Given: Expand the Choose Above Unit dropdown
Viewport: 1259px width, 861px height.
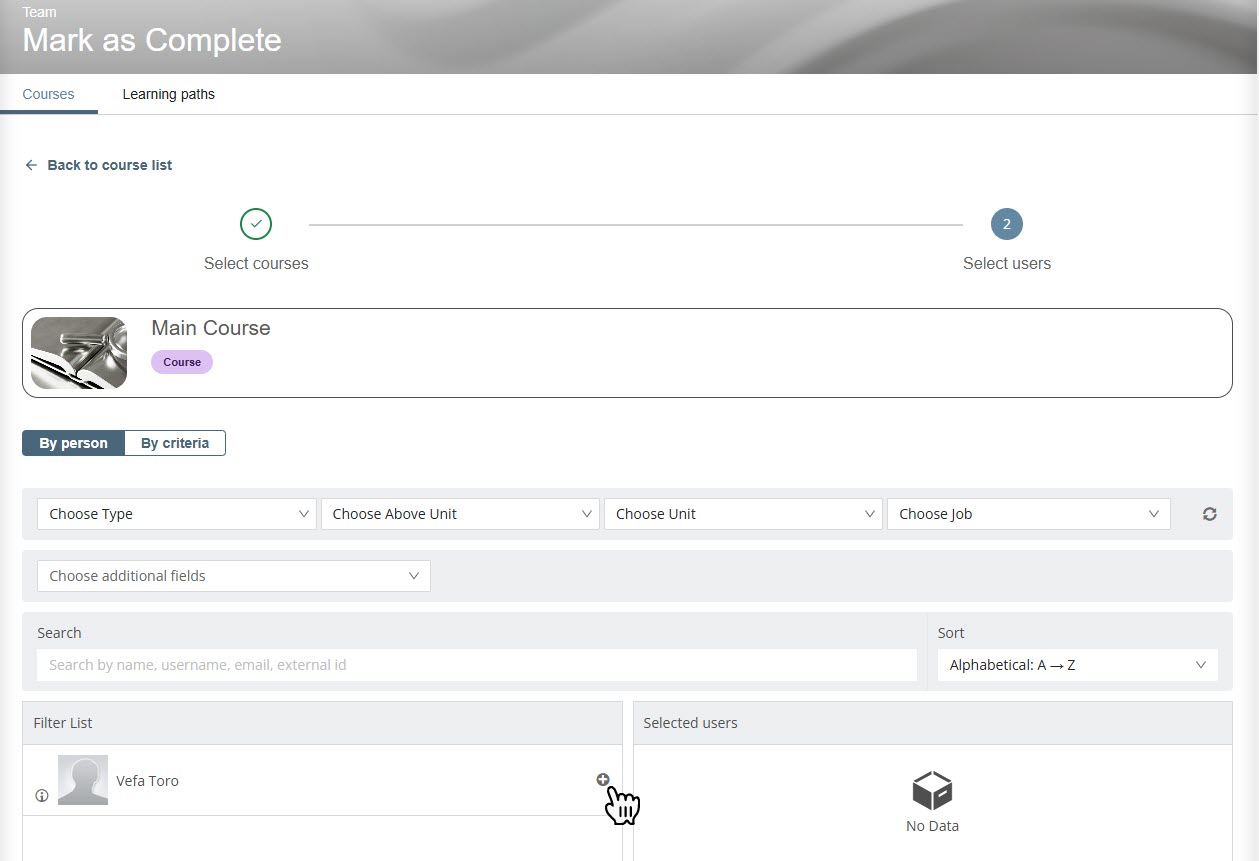Looking at the screenshot, I should (460, 514).
